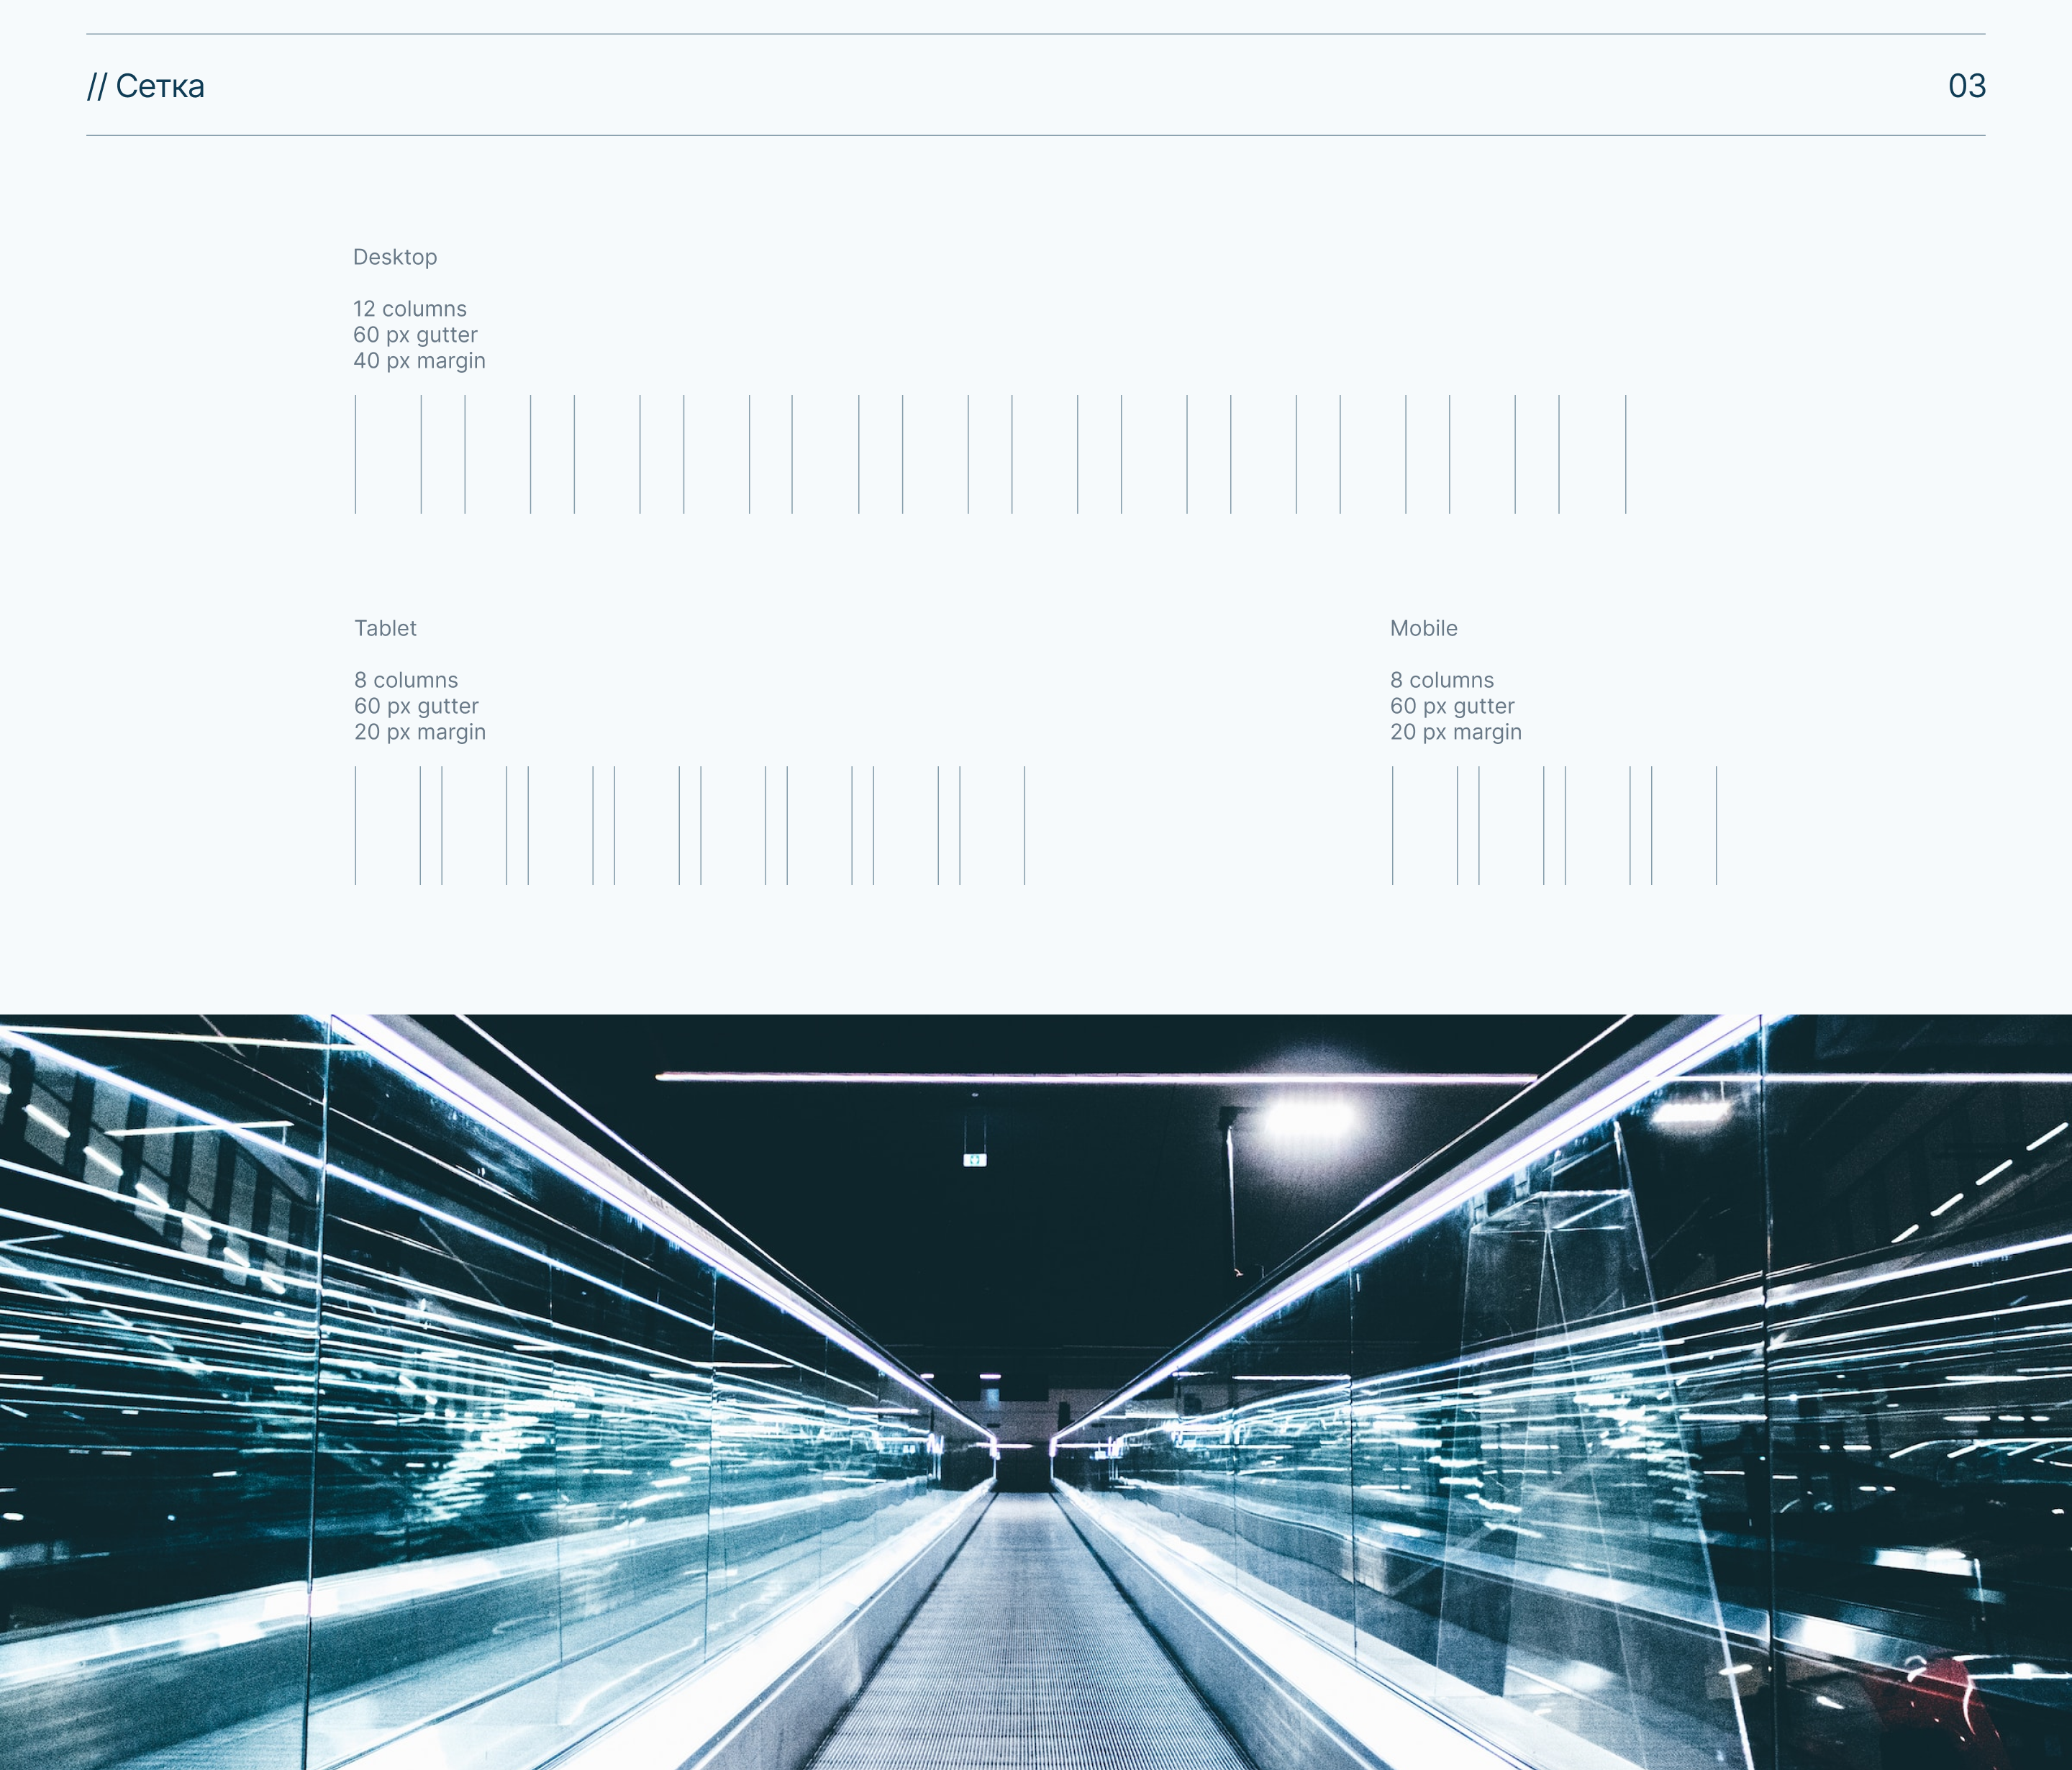The width and height of the screenshot is (2072, 1770).
Task: Click Tablet's '8 columns' text
Action: tap(406, 680)
